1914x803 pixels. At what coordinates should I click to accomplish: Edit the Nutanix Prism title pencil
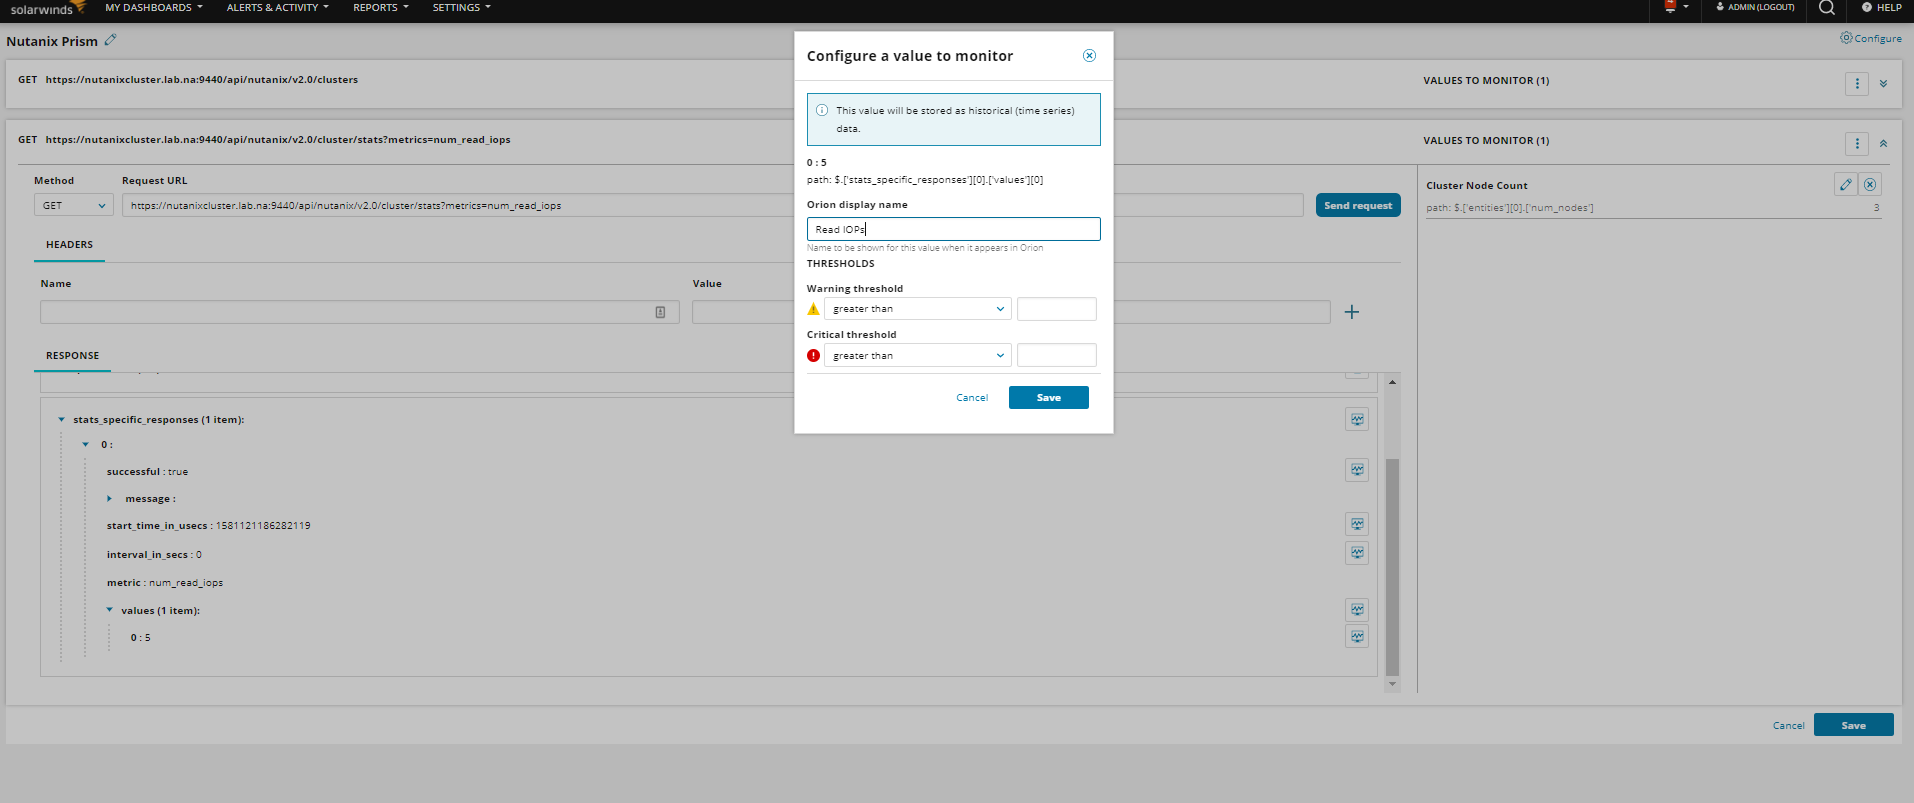point(111,40)
